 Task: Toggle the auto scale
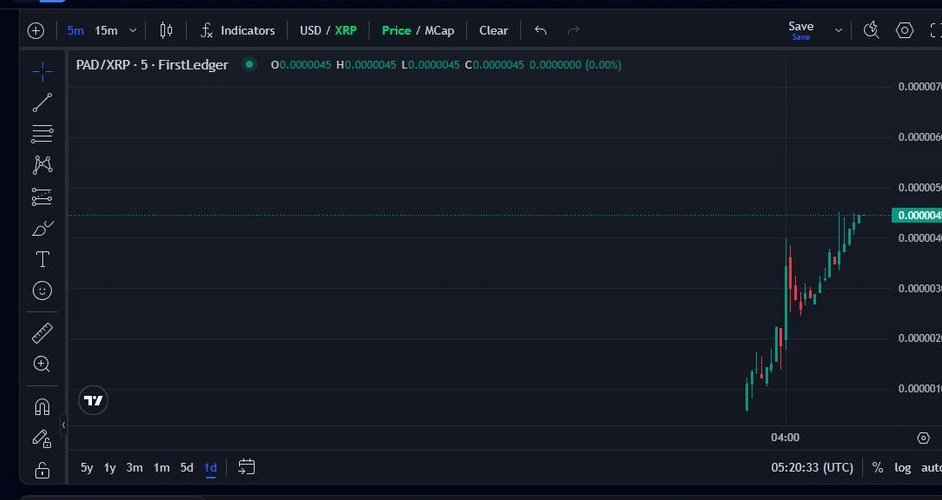tap(931, 468)
